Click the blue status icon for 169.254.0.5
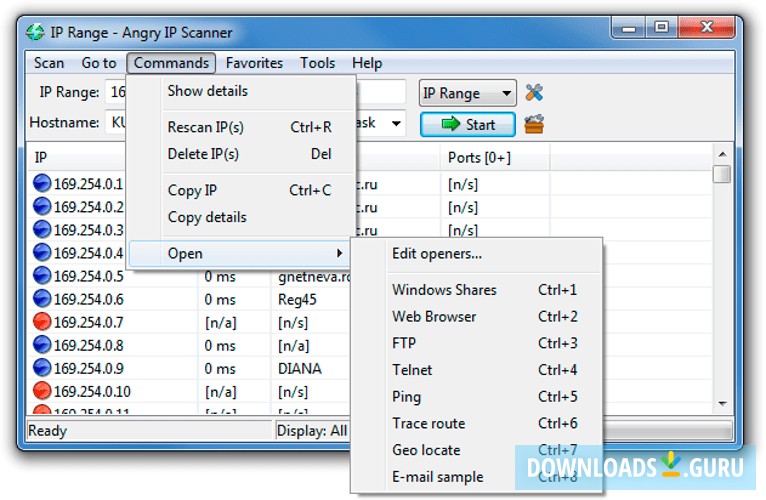766x500 pixels. click(42, 275)
